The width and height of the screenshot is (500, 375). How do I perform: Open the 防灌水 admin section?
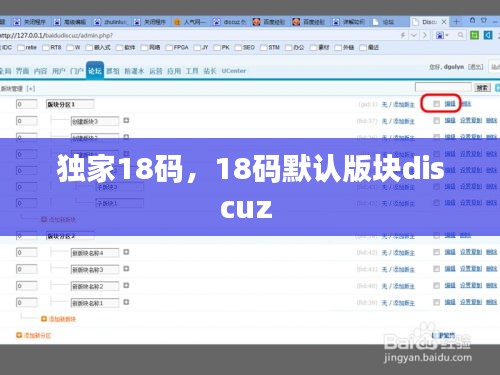[x=134, y=71]
